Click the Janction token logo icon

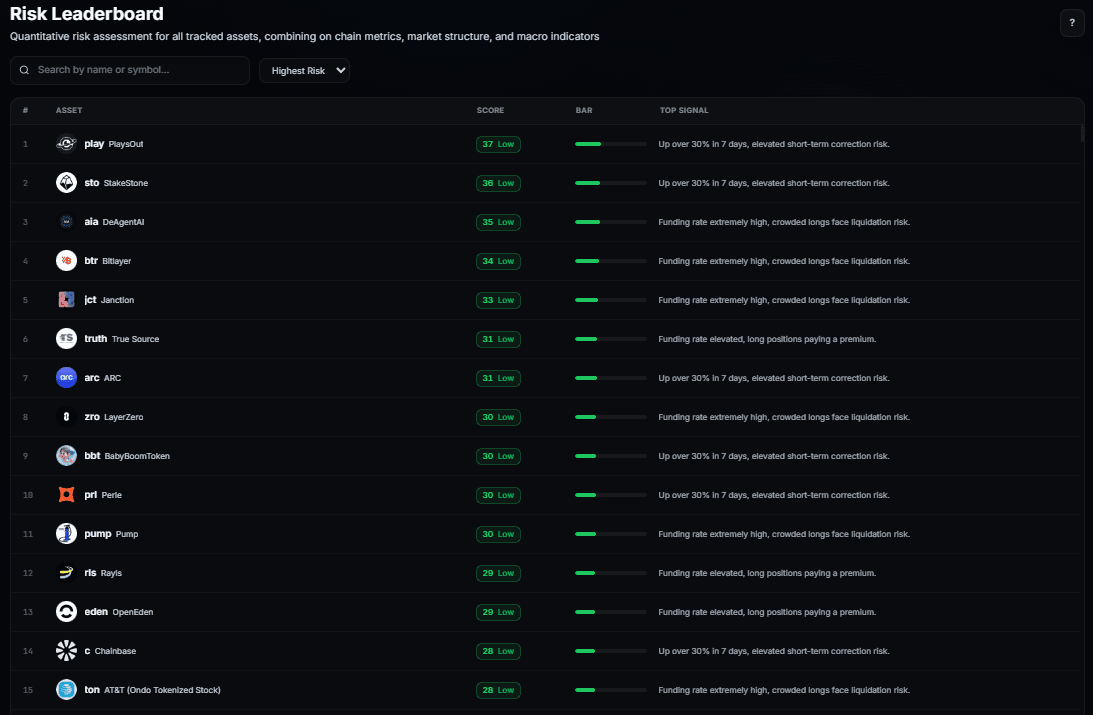tap(66, 300)
